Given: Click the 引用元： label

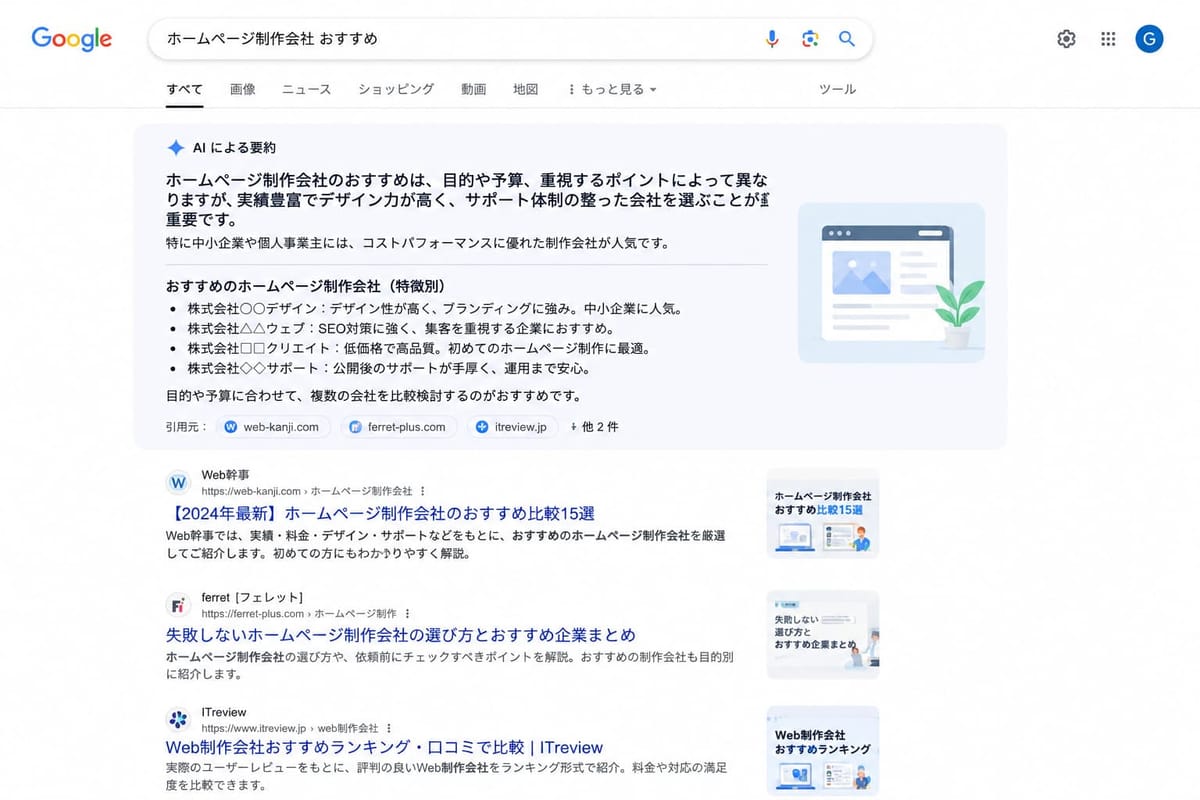Looking at the screenshot, I should pos(186,427).
